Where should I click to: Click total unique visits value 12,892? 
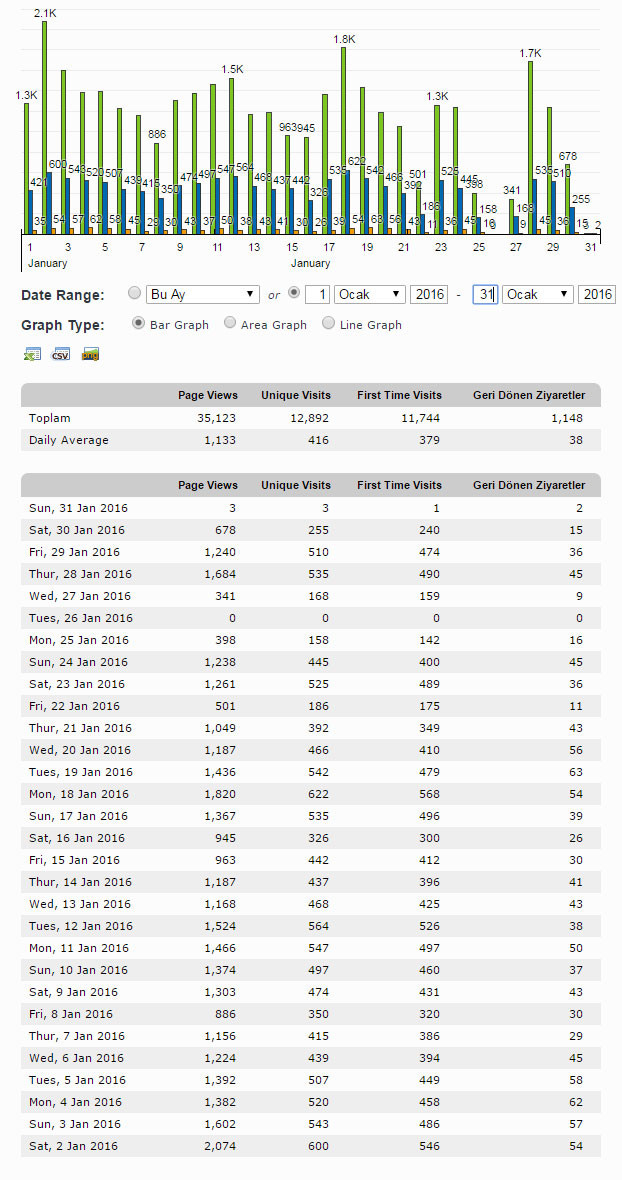(309, 418)
